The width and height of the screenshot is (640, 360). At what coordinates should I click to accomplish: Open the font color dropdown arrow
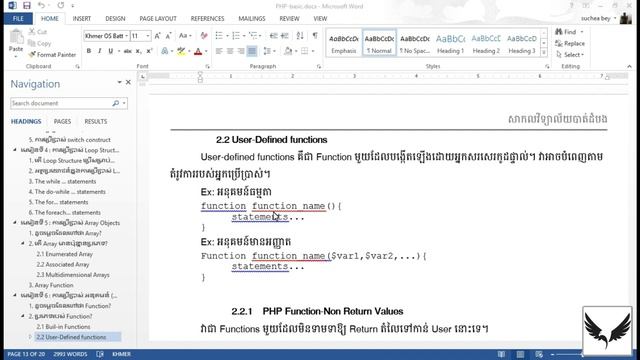[x=206, y=51]
